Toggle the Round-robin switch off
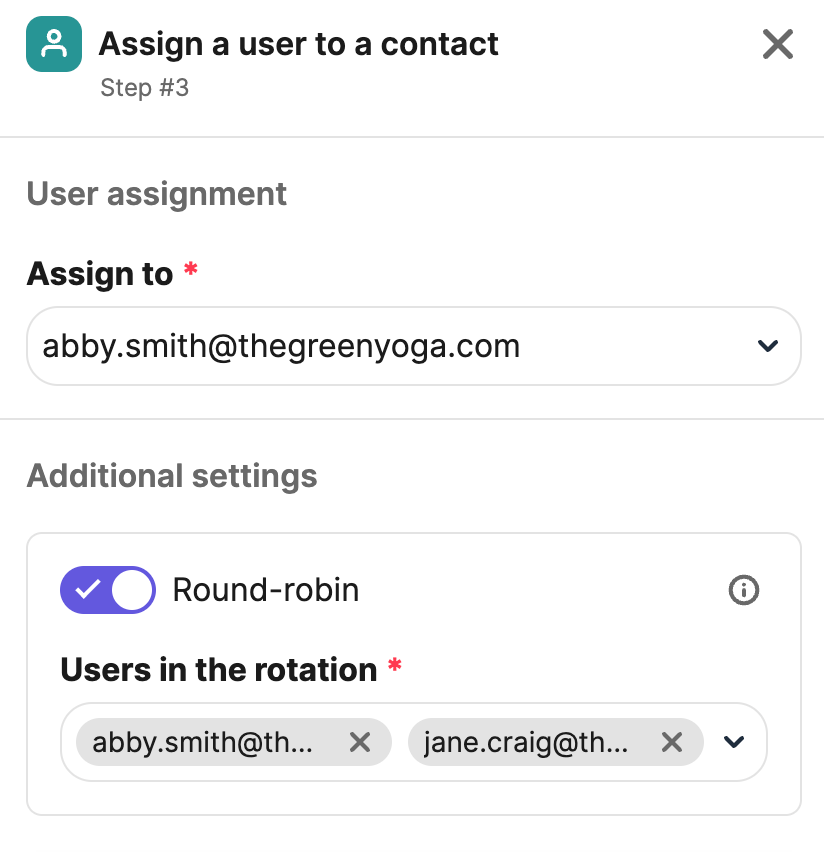Screen dimensions: 824x852 [x=108, y=590]
